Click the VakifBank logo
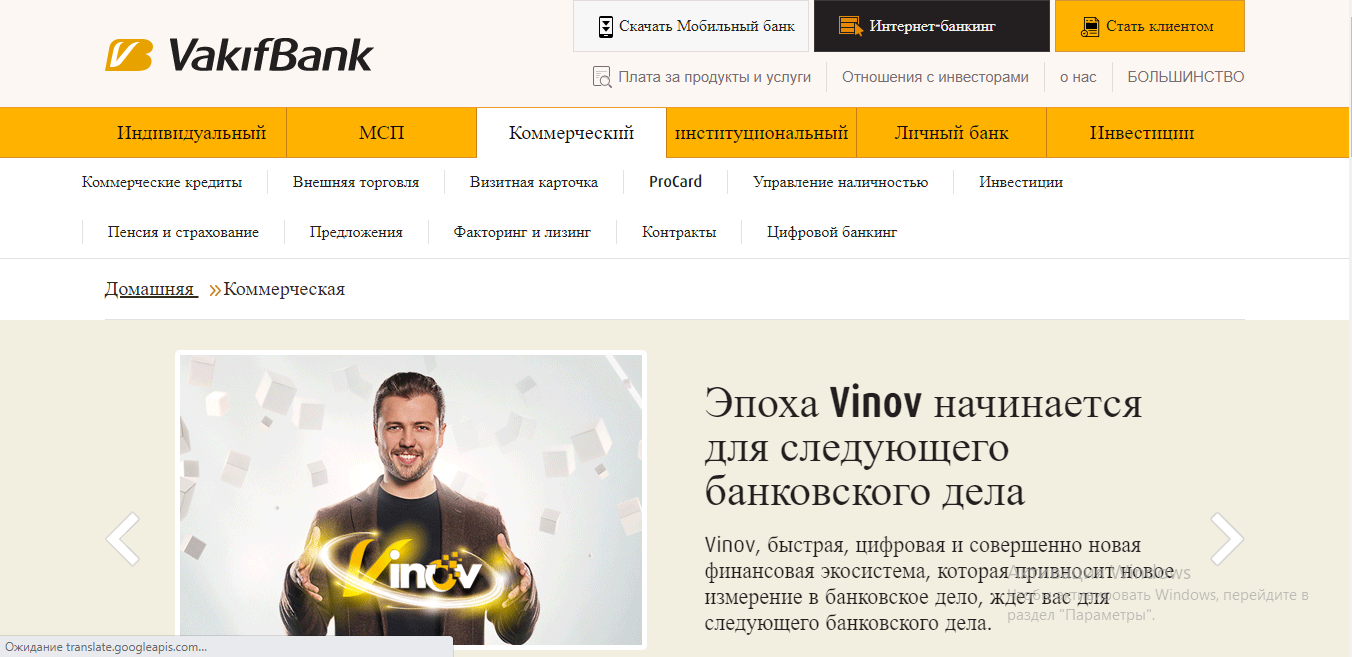This screenshot has height=657, width=1352. [239, 54]
